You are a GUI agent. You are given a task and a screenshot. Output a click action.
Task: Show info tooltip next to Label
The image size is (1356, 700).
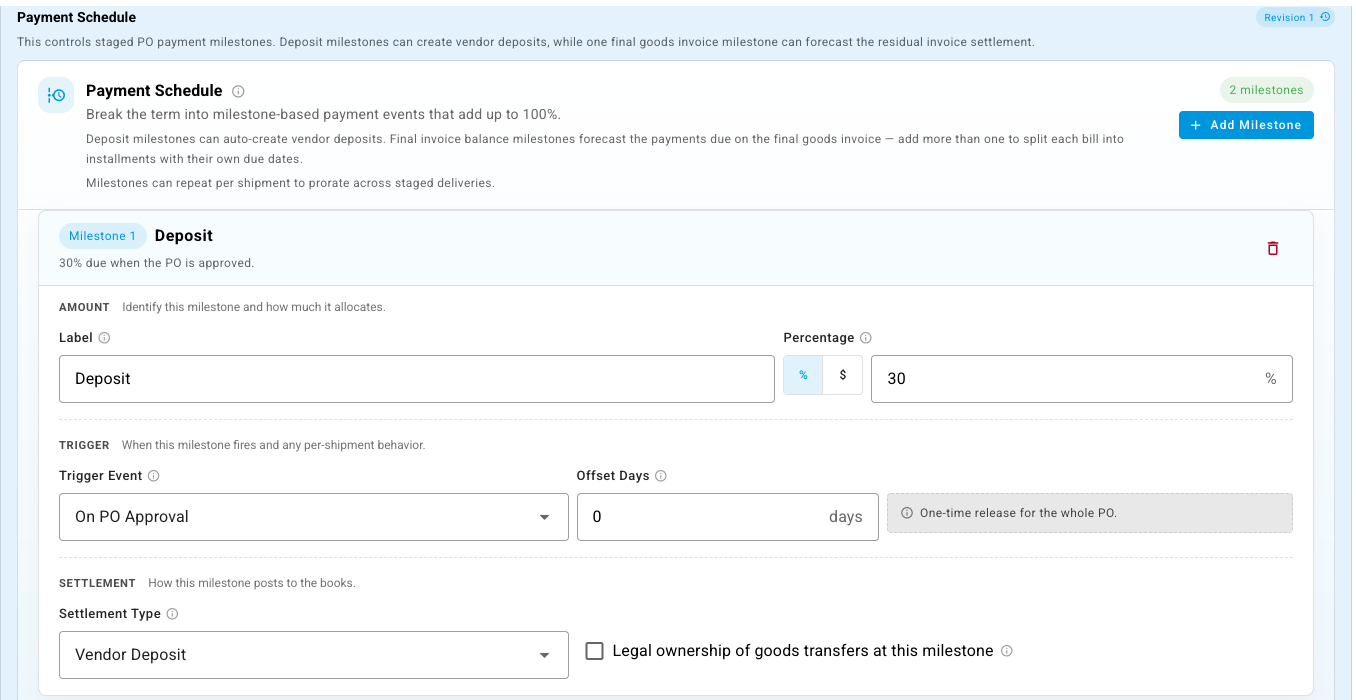[105, 338]
